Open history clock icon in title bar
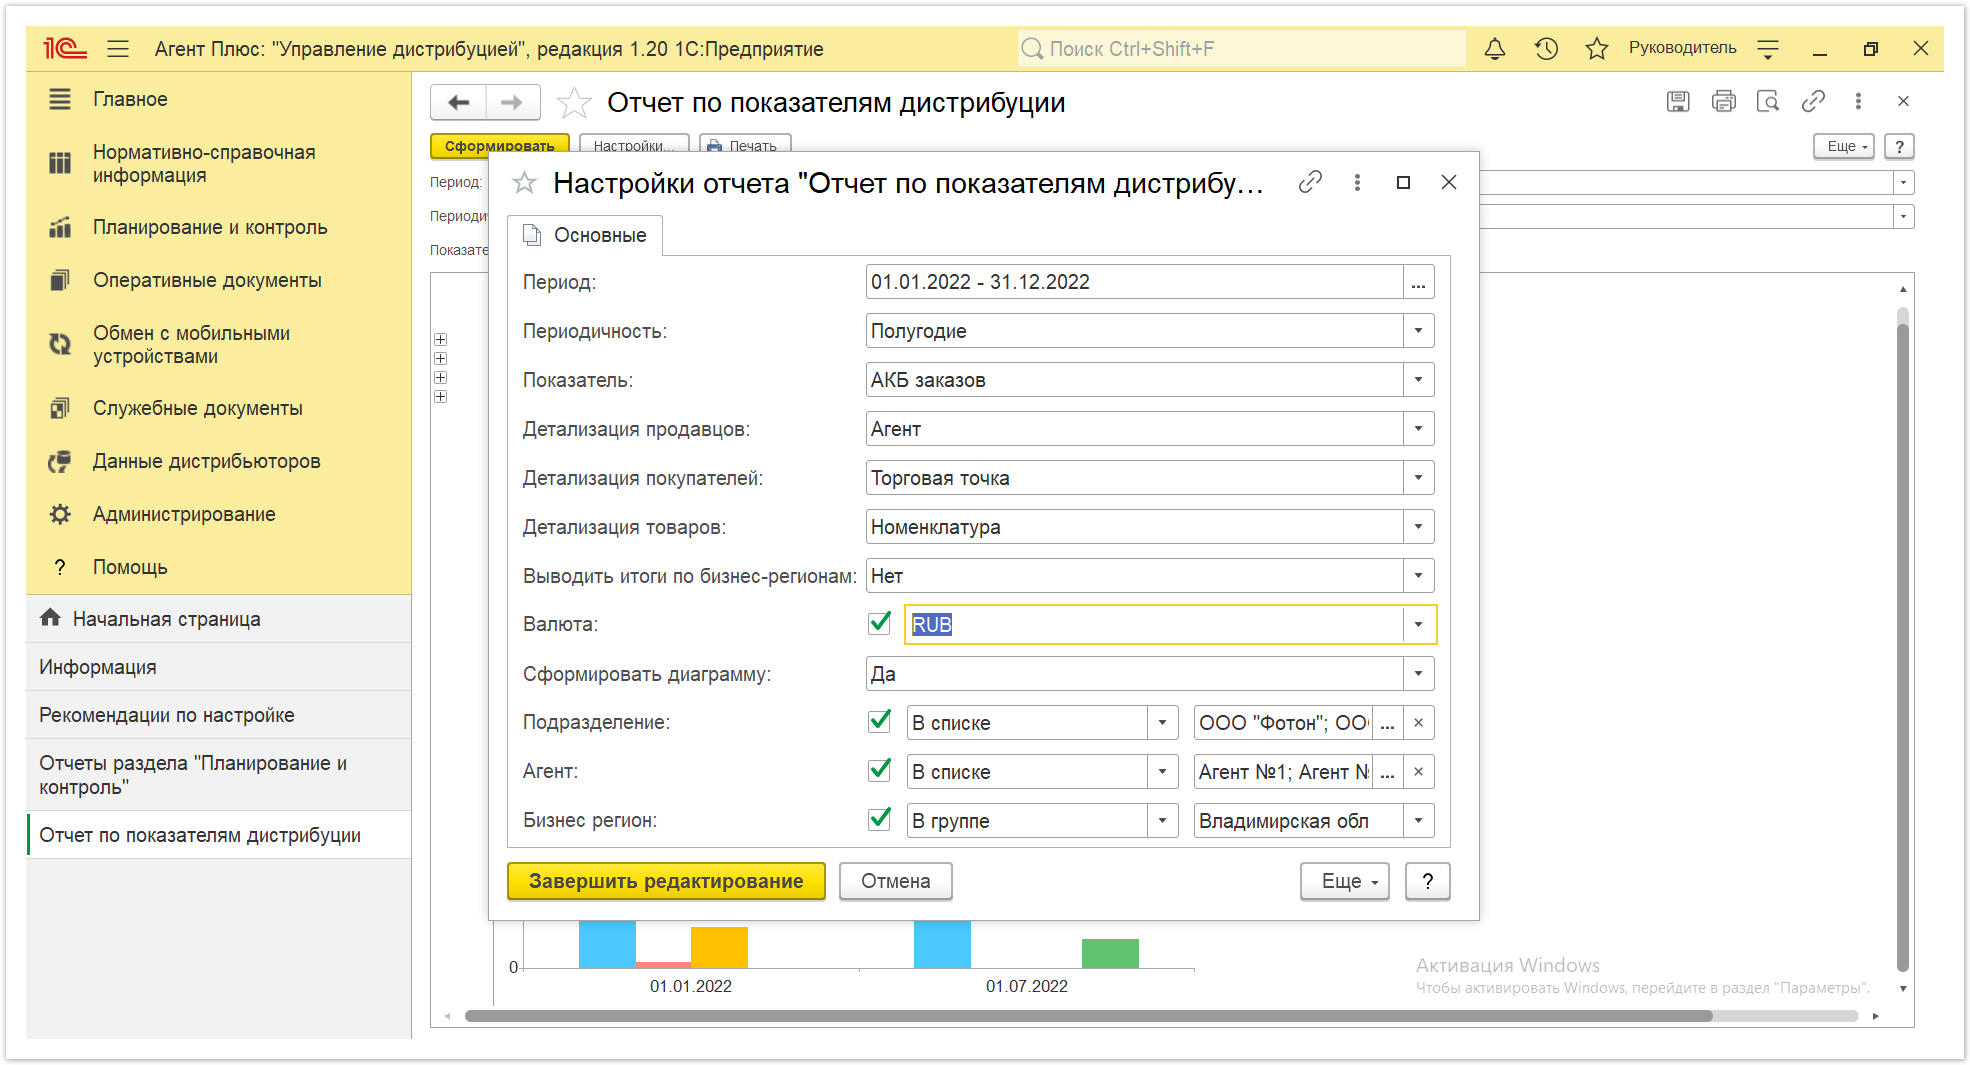Screen dimensions: 1970x1065 1546,48
